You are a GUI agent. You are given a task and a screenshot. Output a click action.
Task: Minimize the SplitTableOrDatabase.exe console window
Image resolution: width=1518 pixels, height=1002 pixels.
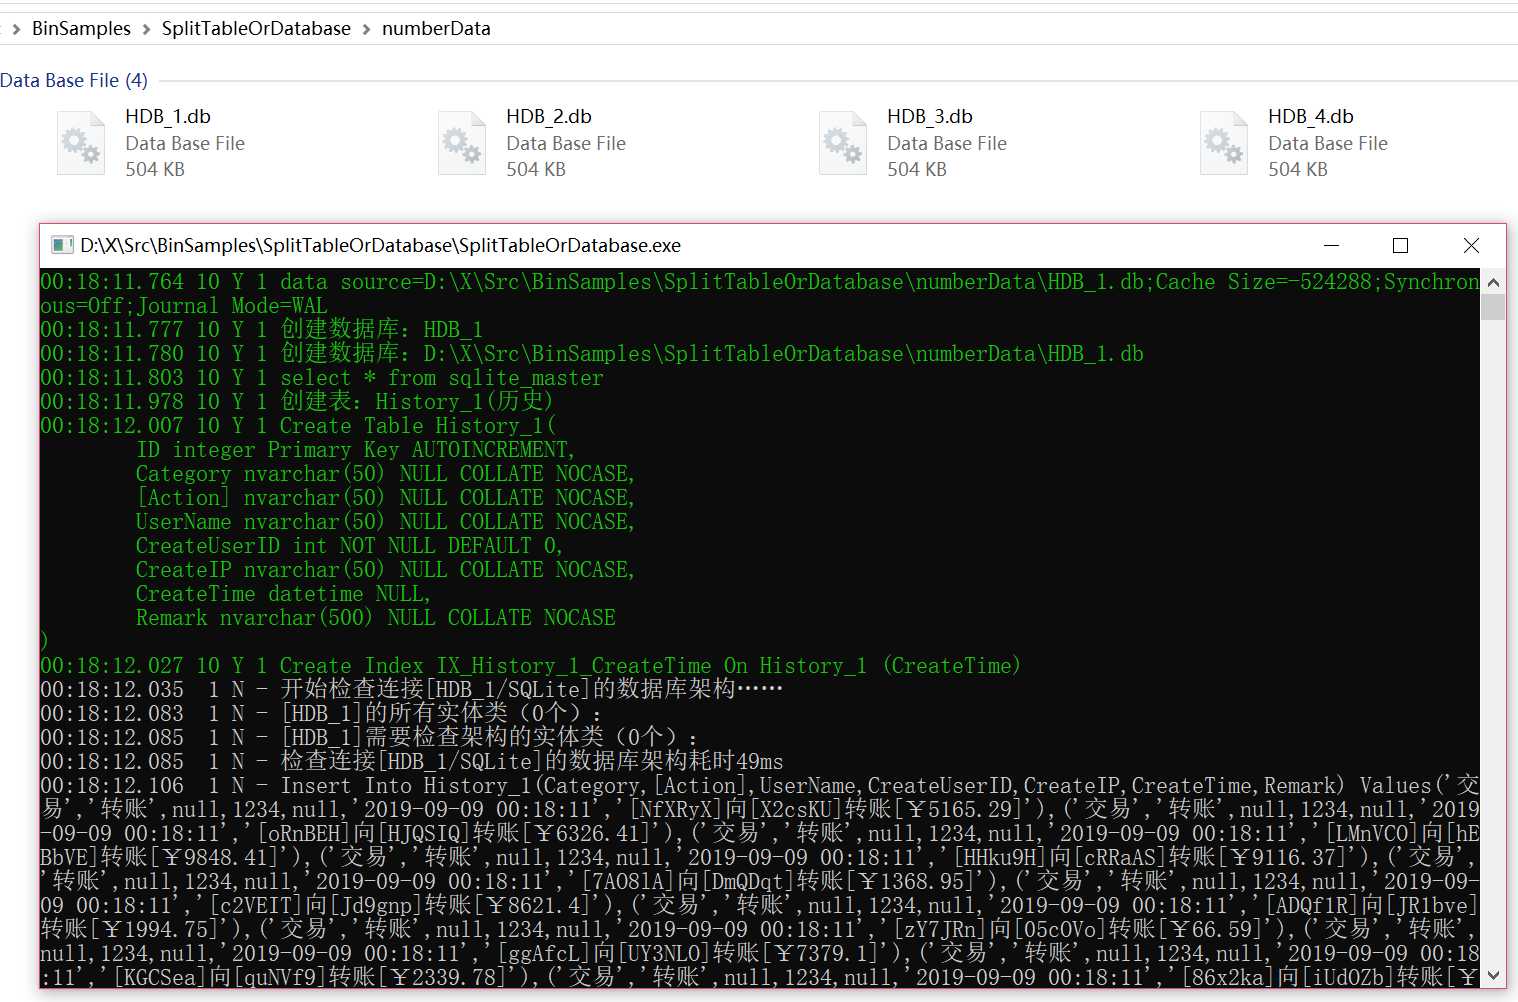coord(1331,245)
